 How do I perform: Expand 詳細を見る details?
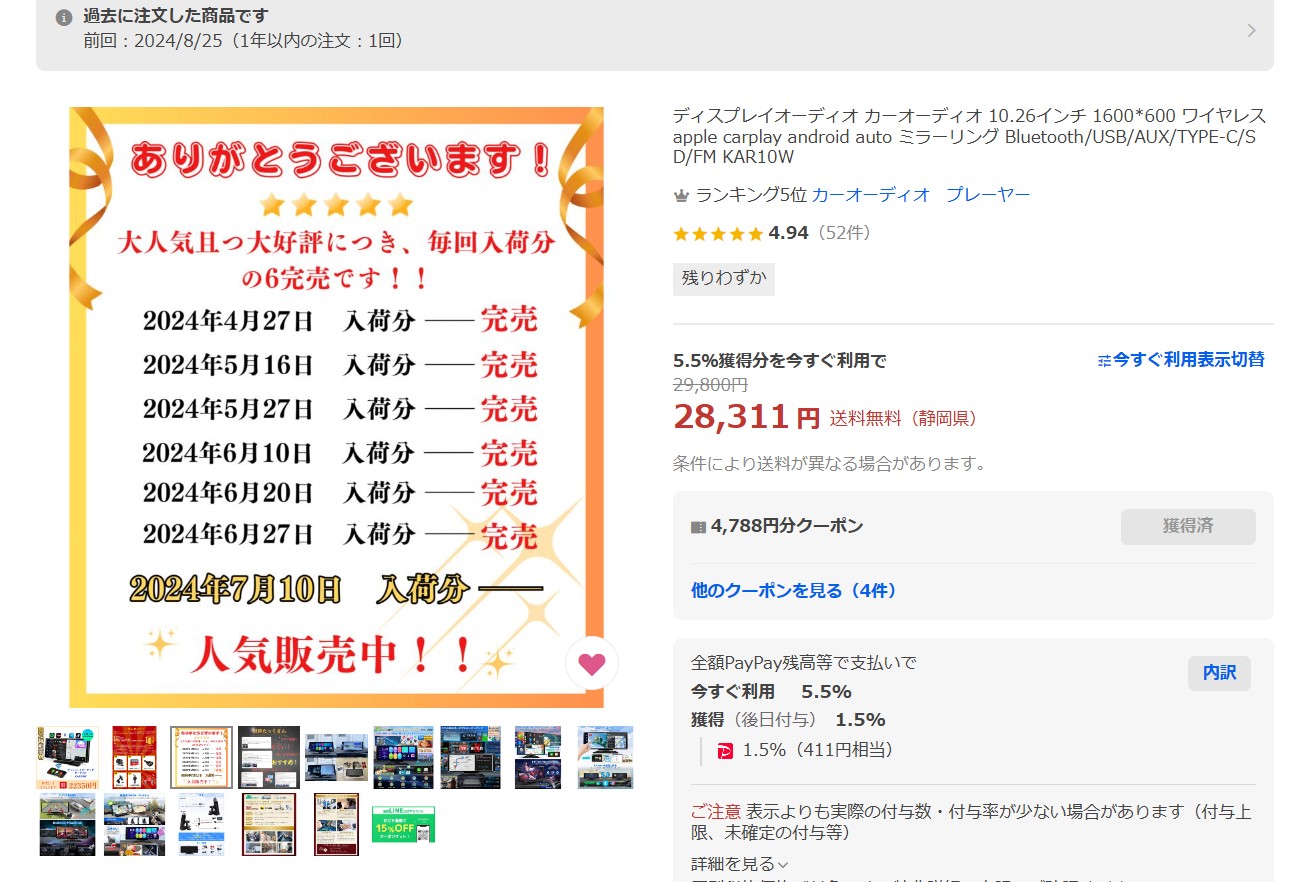click(x=740, y=864)
